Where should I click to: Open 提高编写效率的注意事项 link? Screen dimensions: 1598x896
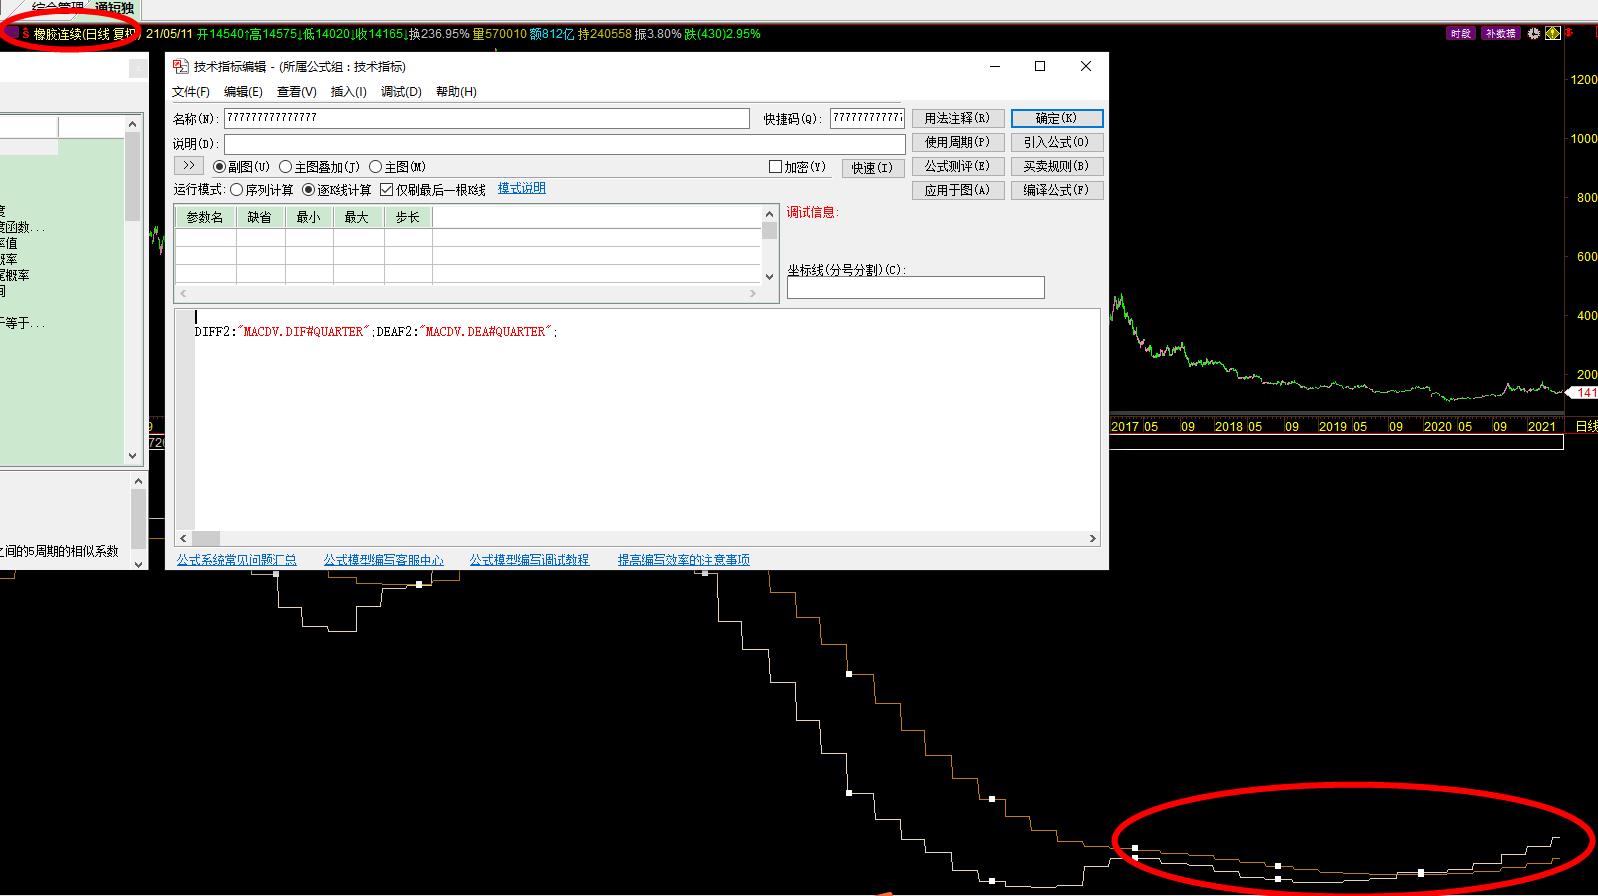tap(684, 560)
